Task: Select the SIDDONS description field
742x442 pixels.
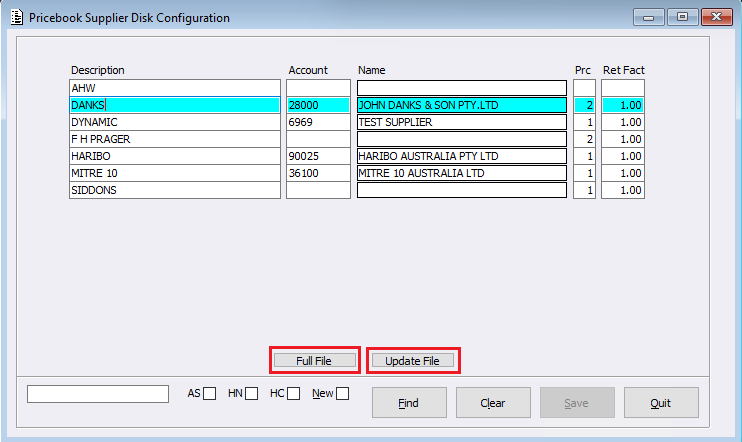Action: 175,190
